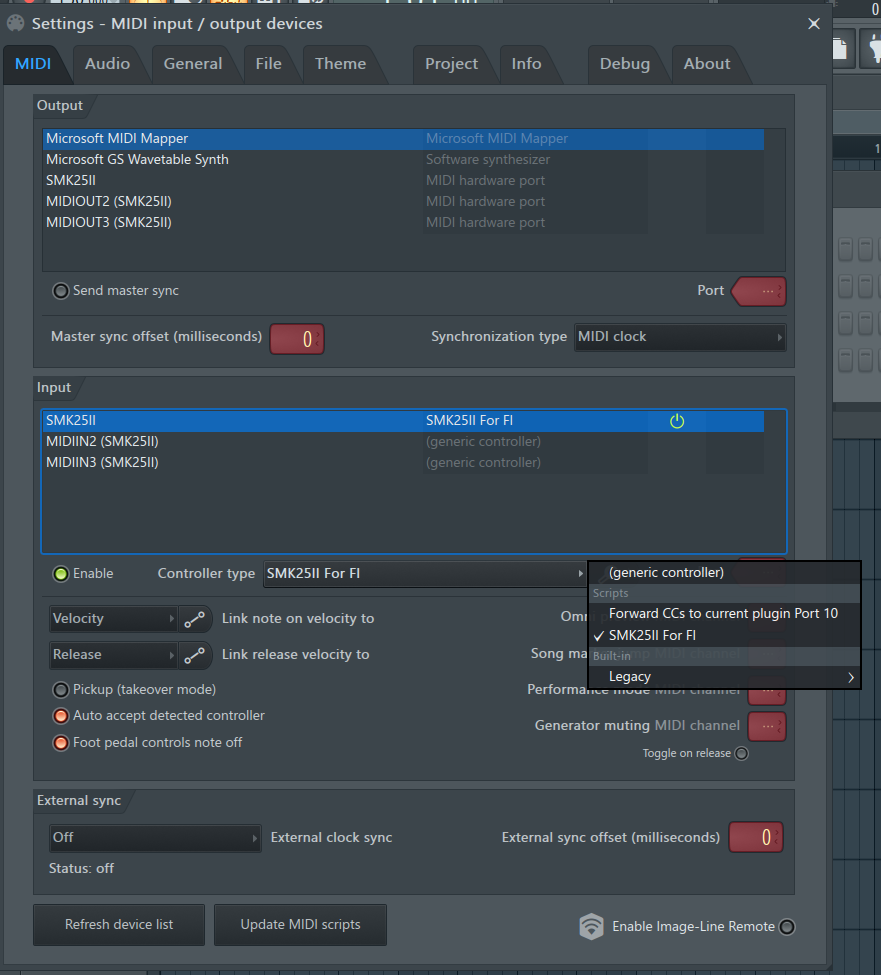The width and height of the screenshot is (881, 975).
Task: Click the power icon on SMK25II input row
Action: [x=677, y=421]
